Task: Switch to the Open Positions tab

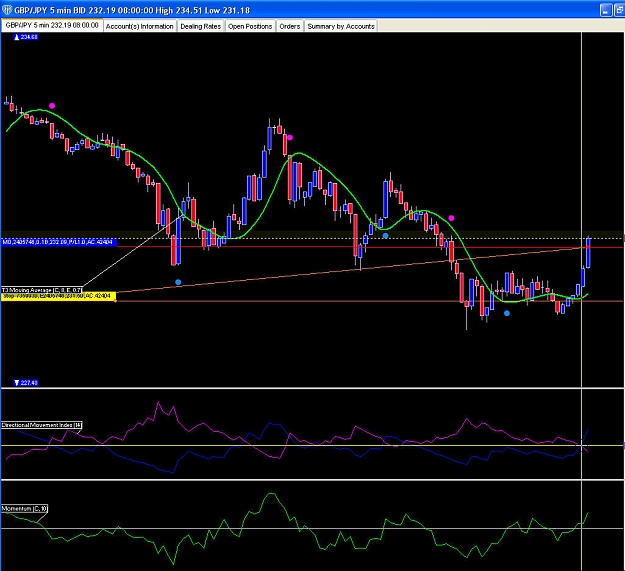Action: pos(250,26)
